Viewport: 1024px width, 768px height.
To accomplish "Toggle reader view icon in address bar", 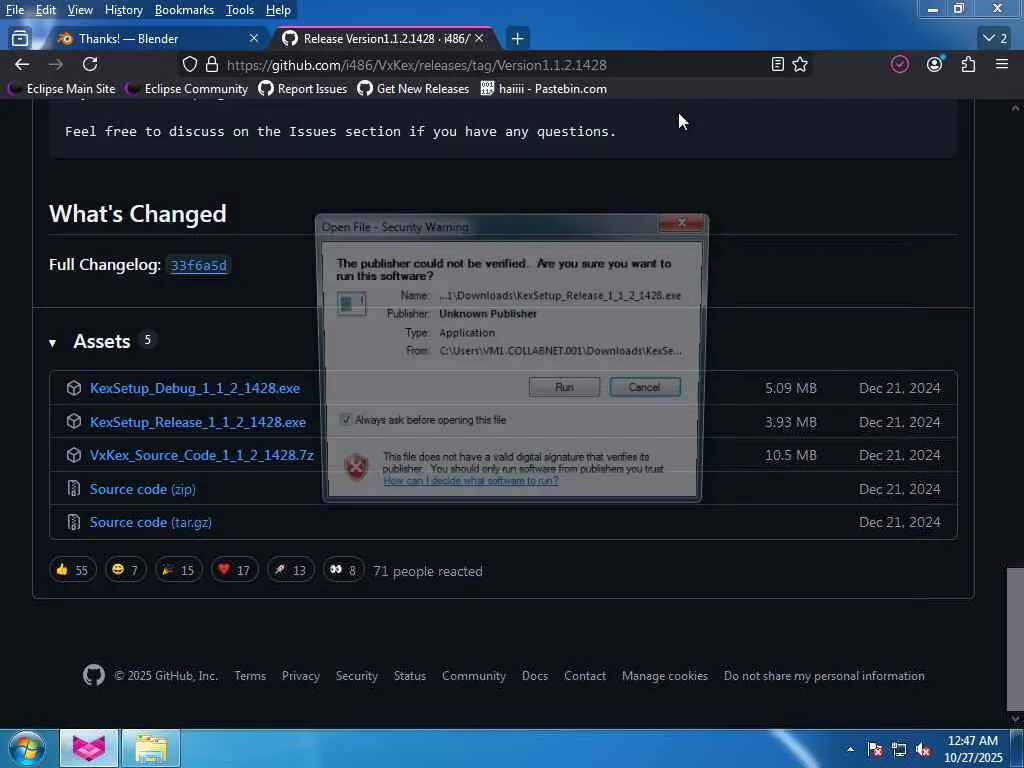I will [777, 65].
